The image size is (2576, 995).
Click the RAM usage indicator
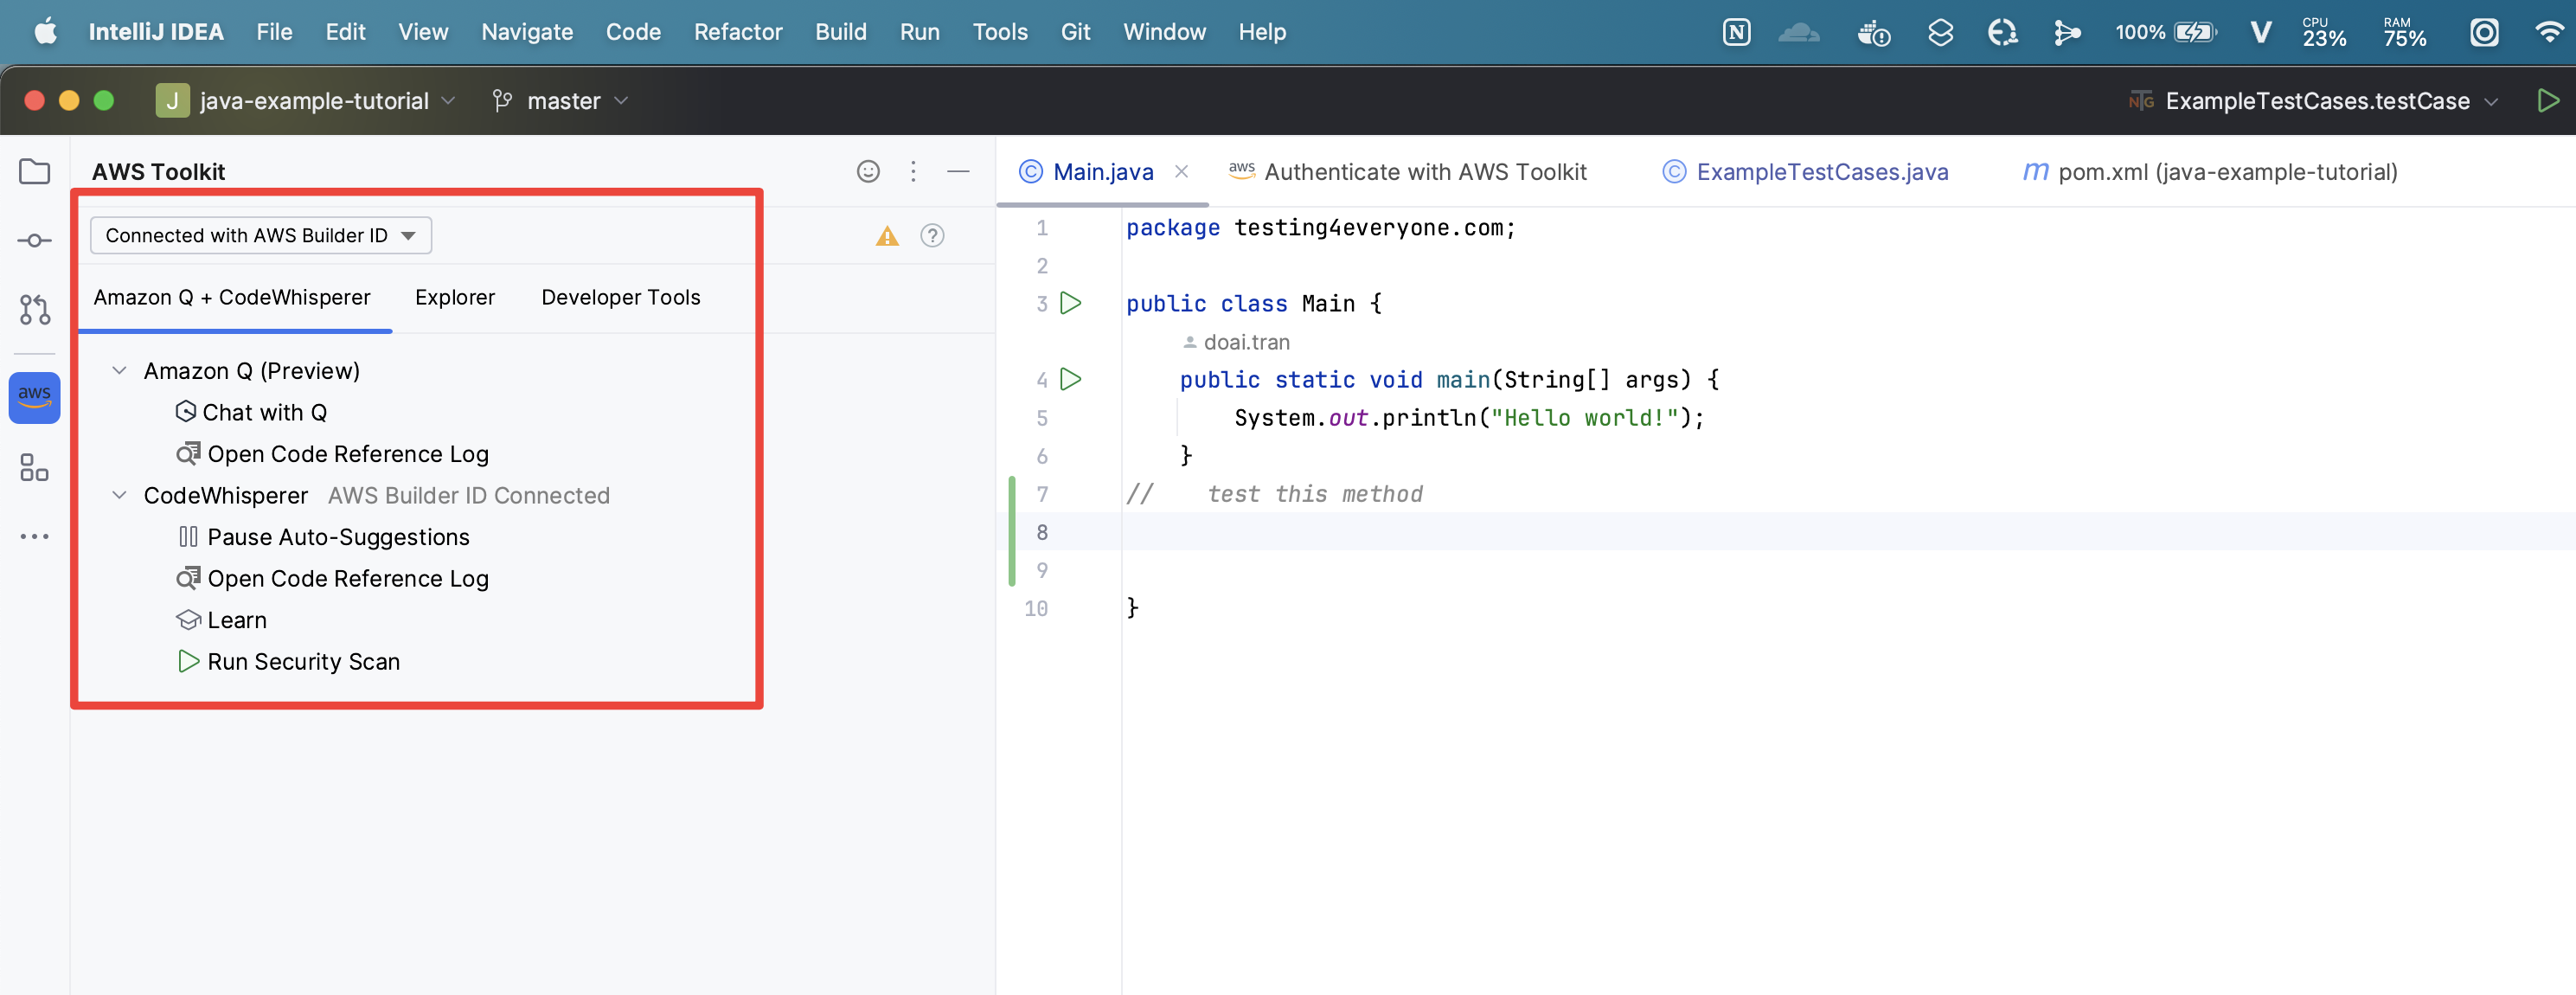coord(2404,32)
